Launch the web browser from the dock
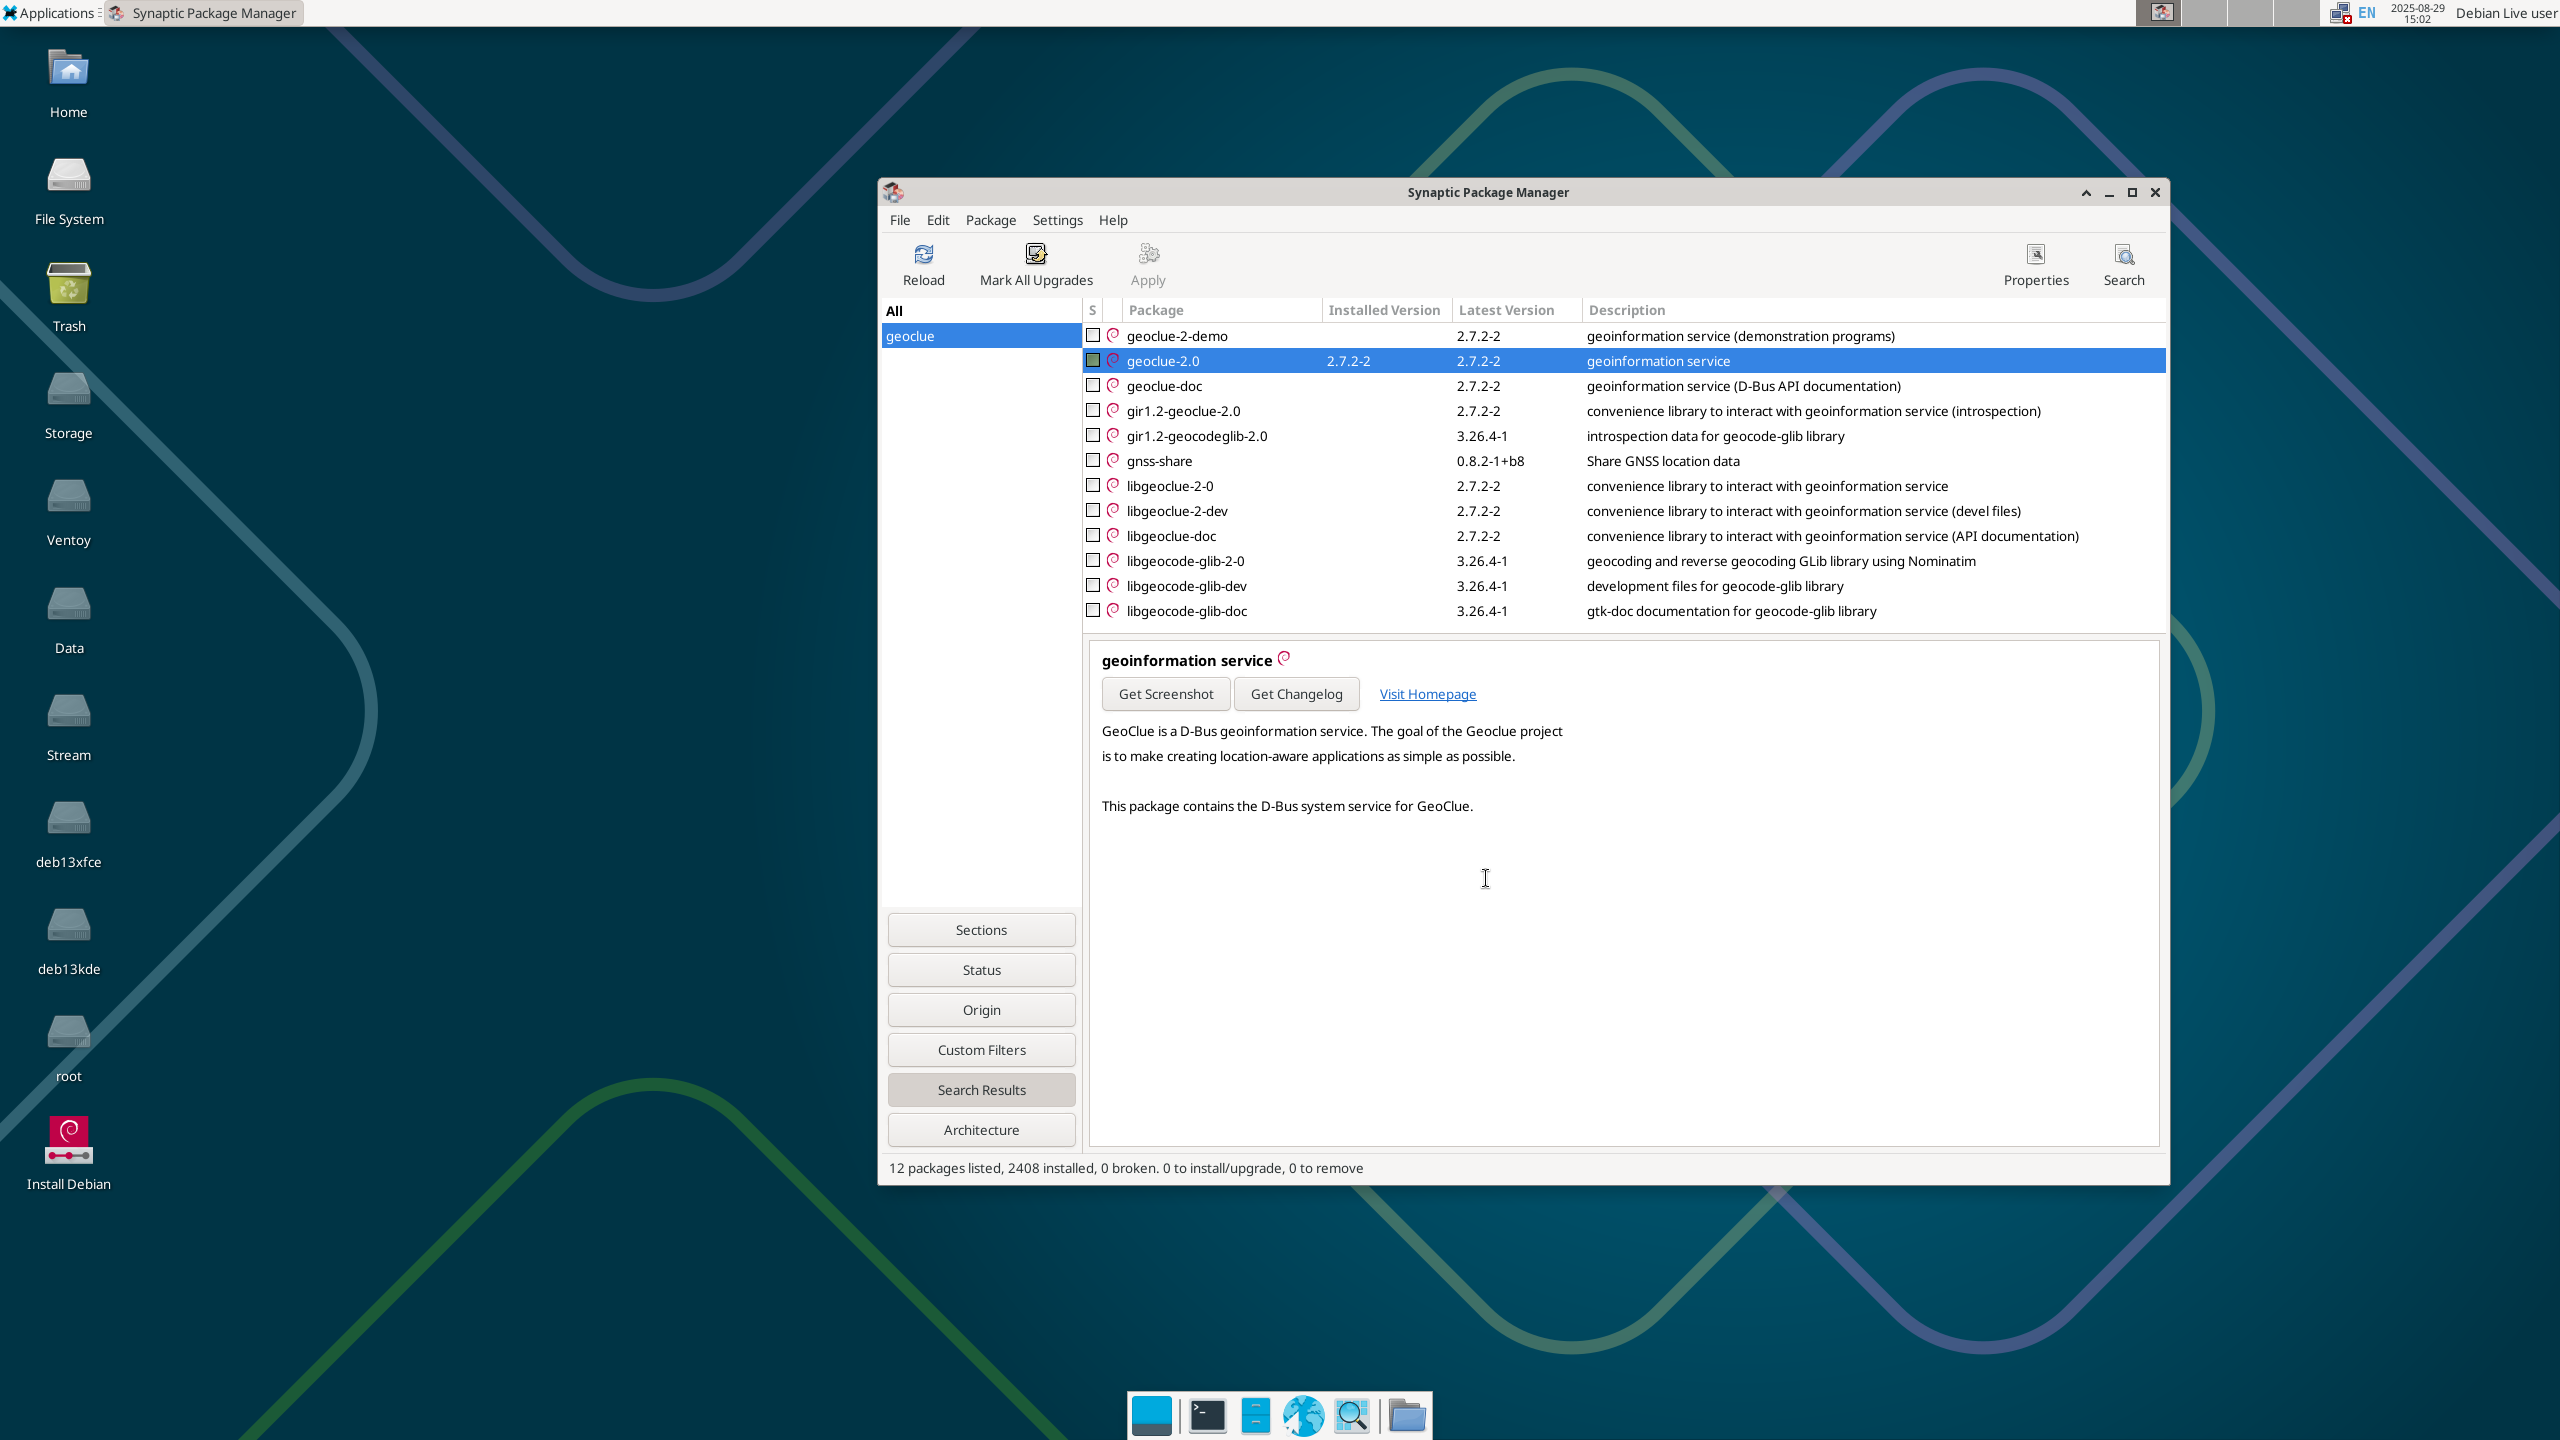Viewport: 2560px width, 1440px height. (1303, 1415)
